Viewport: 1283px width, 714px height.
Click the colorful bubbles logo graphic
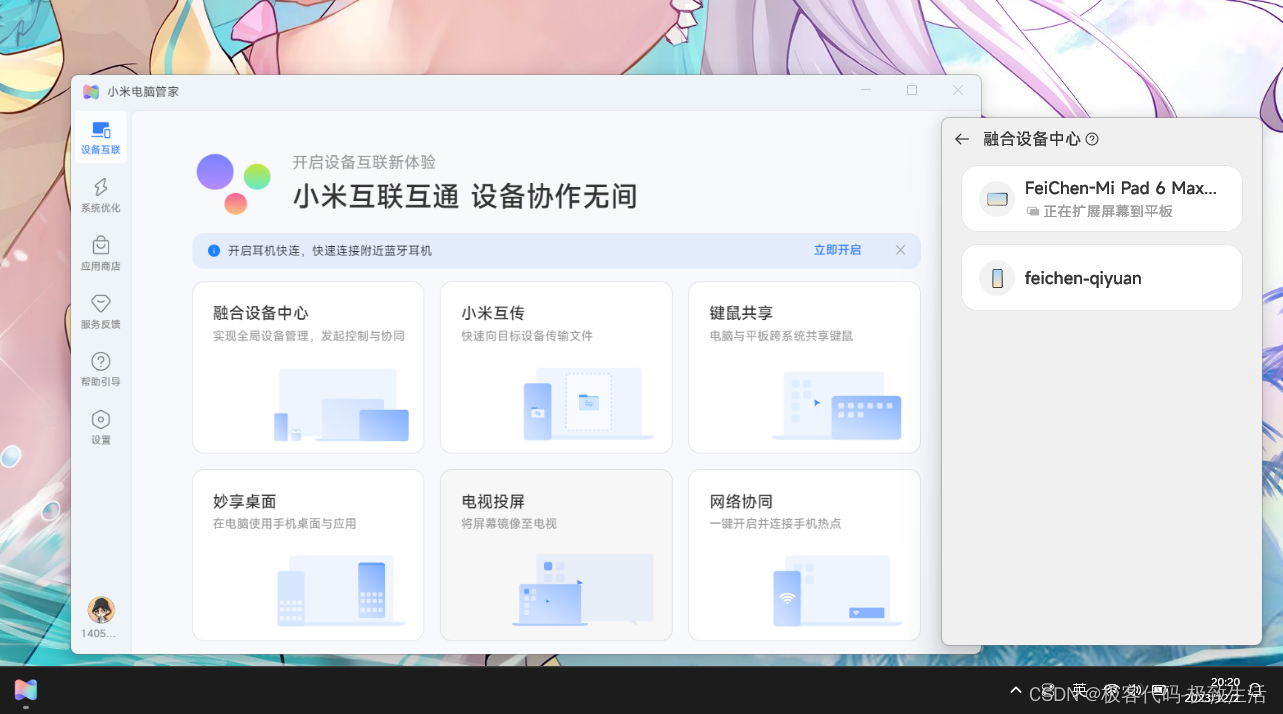click(x=233, y=184)
